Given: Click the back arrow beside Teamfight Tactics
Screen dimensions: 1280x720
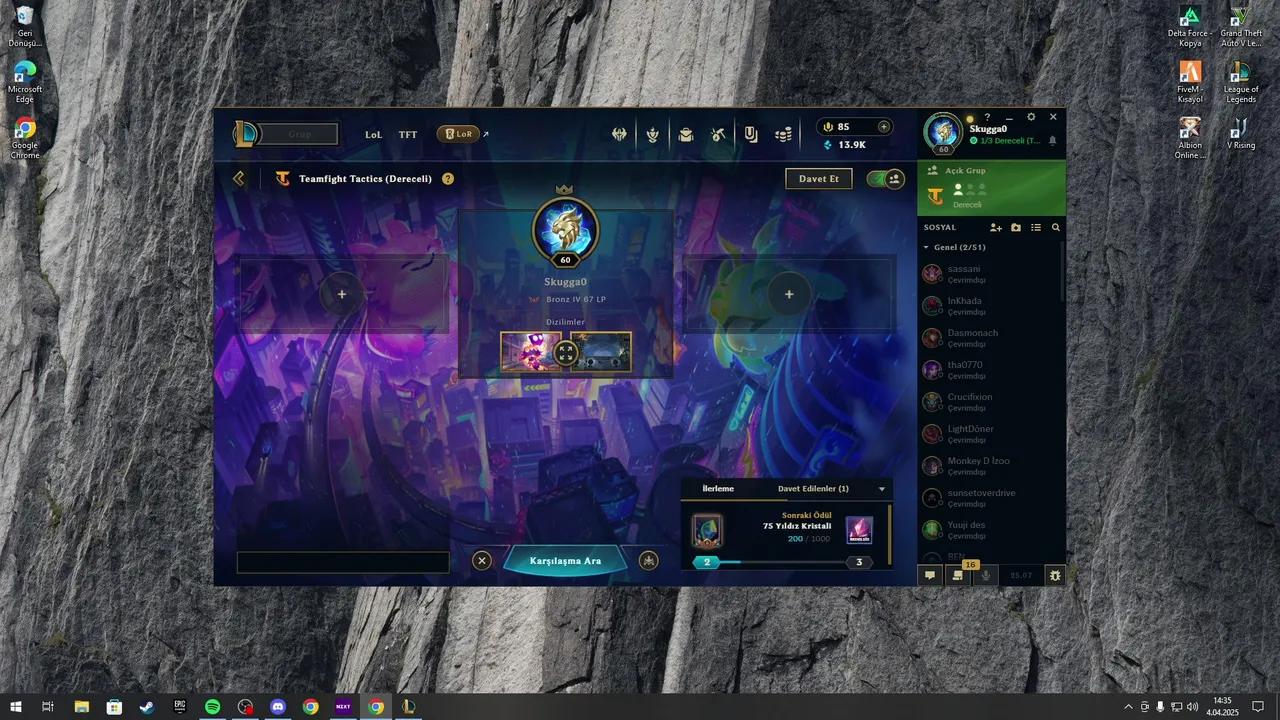Looking at the screenshot, I should click(239, 178).
